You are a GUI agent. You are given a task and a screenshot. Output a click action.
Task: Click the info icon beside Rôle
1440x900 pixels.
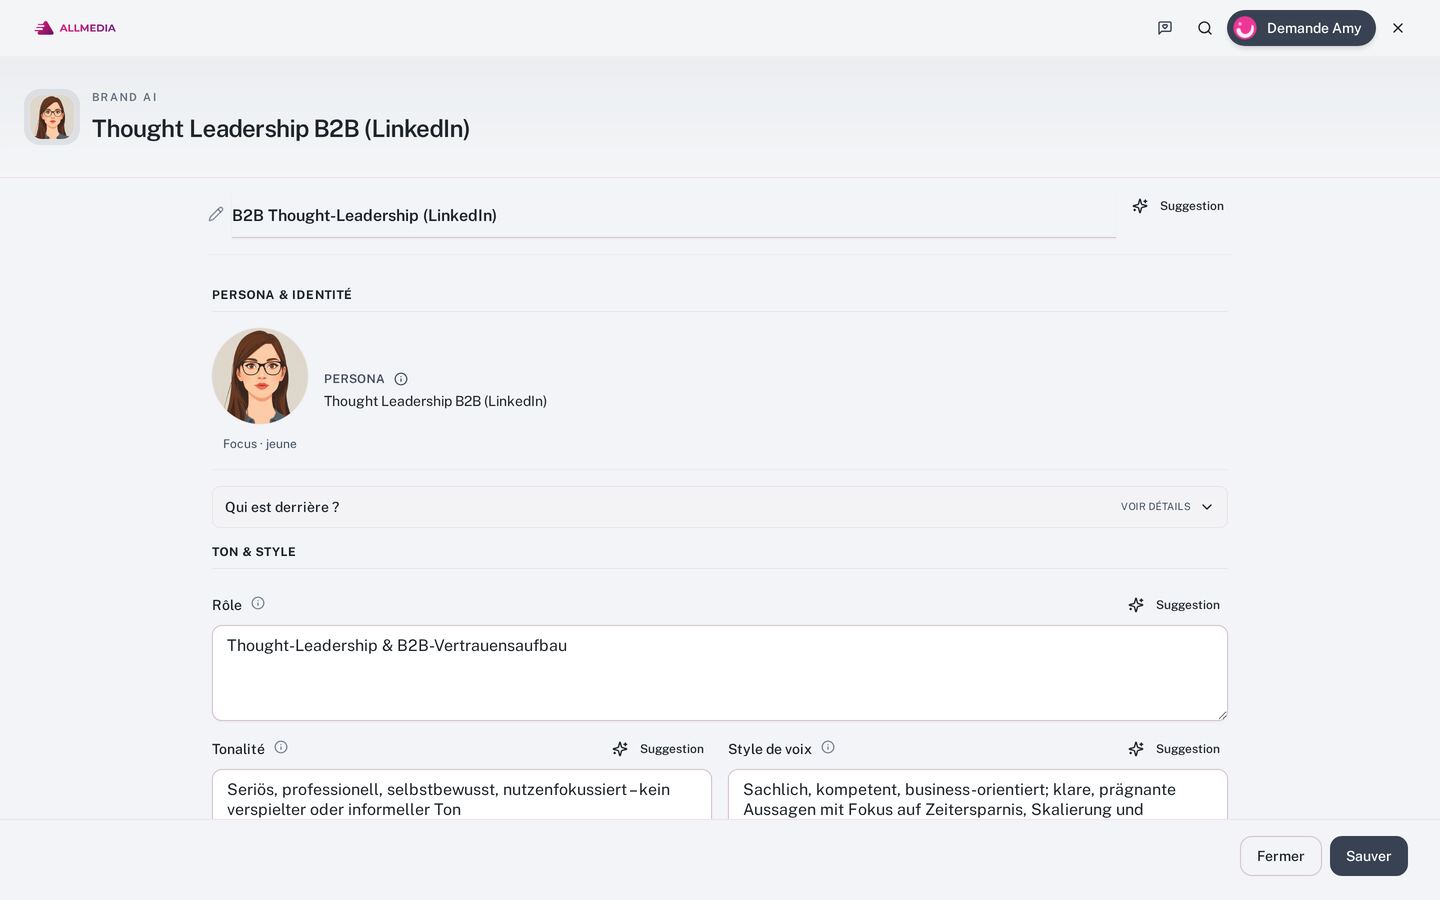pyautogui.click(x=258, y=603)
